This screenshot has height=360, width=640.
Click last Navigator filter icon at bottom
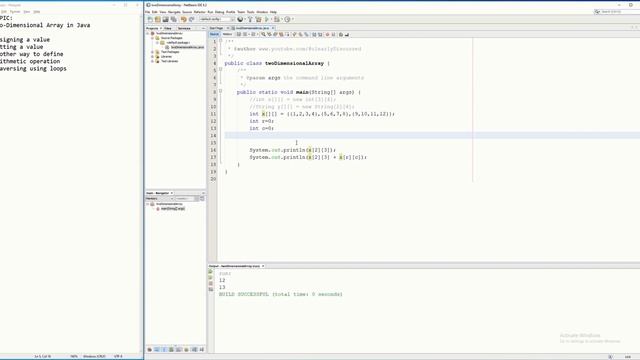pos(202,350)
